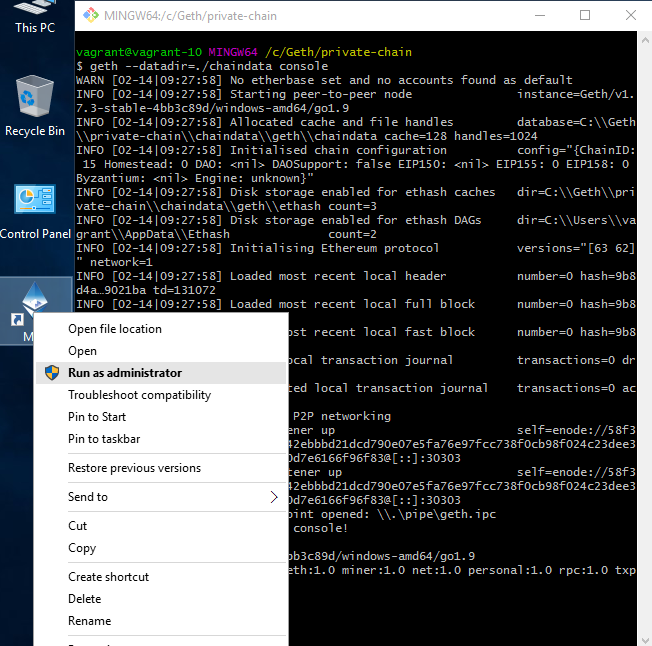The width and height of the screenshot is (652, 646).
Task: Select Cut in the context menu
Action: pyautogui.click(x=161, y=526)
